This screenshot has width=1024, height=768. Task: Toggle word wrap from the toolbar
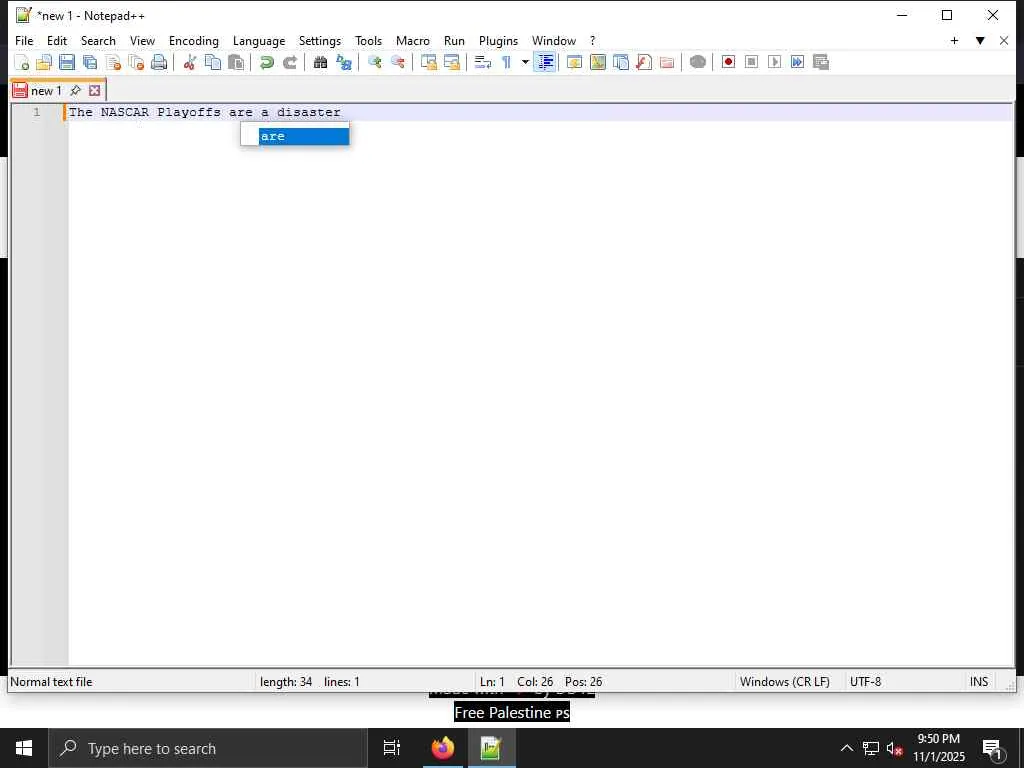coord(483,62)
